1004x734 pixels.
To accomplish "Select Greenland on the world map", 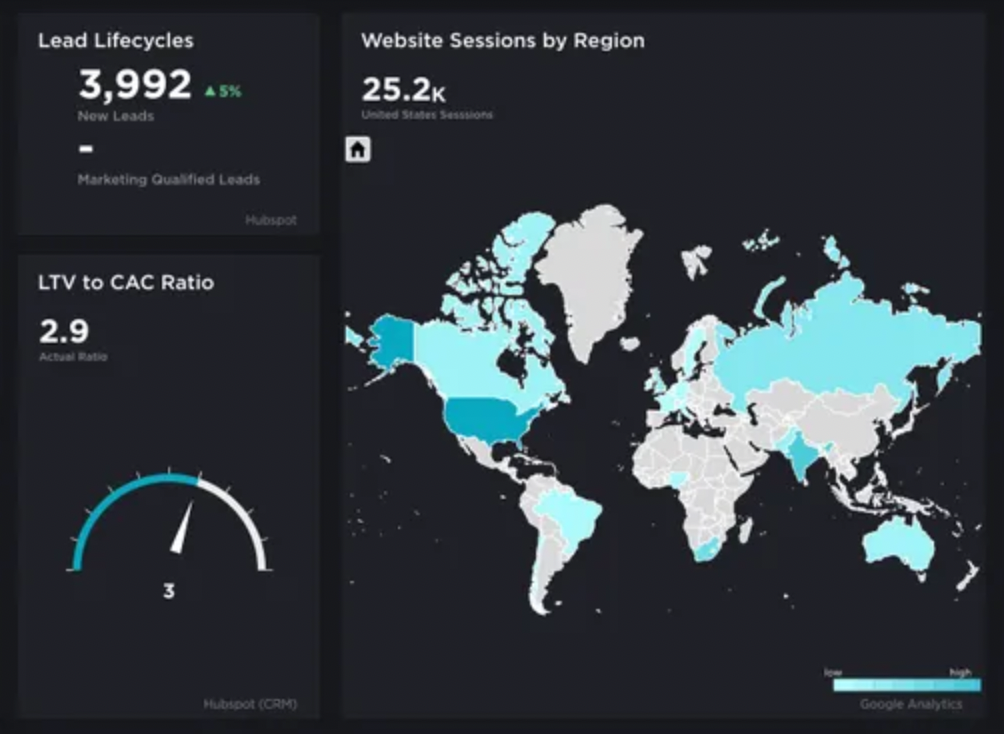I will [x=590, y=270].
